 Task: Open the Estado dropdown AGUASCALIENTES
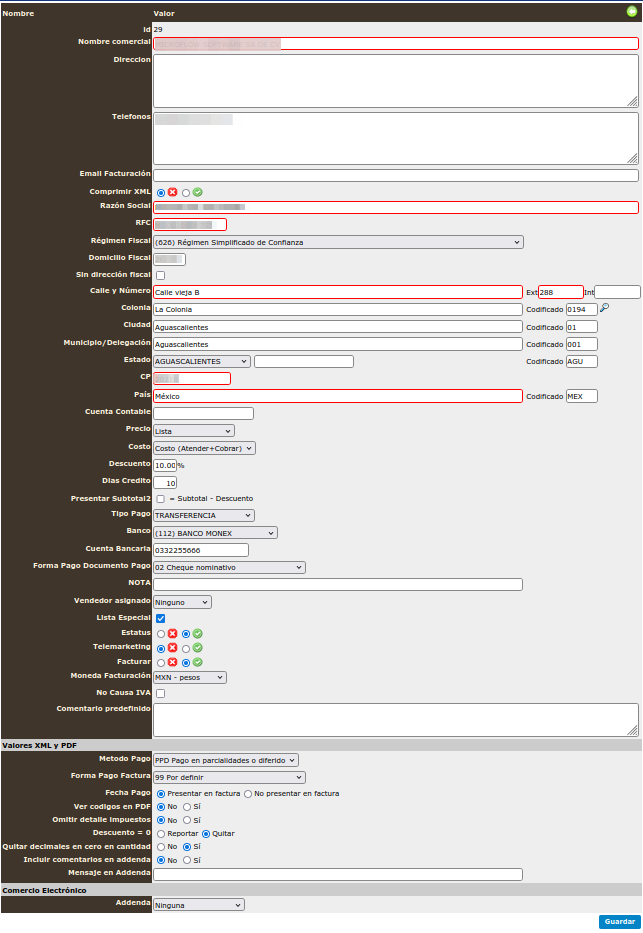click(x=202, y=361)
